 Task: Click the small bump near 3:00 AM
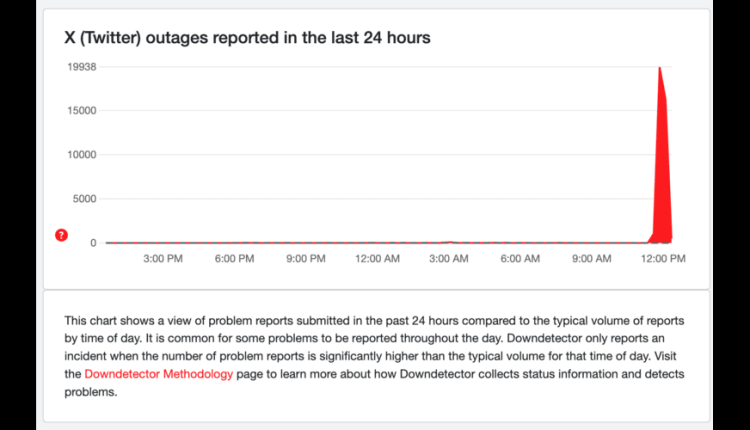tap(449, 242)
